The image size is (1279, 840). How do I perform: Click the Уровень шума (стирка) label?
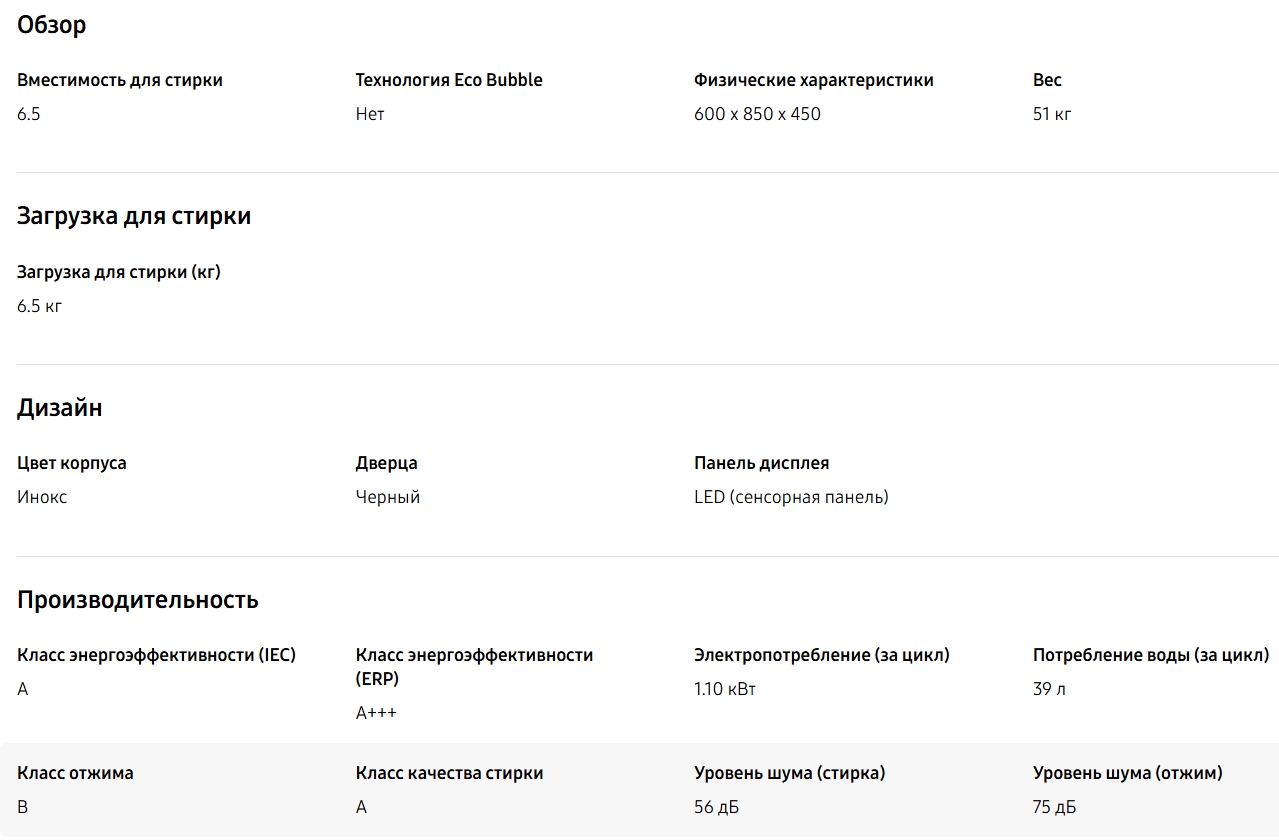(790, 773)
